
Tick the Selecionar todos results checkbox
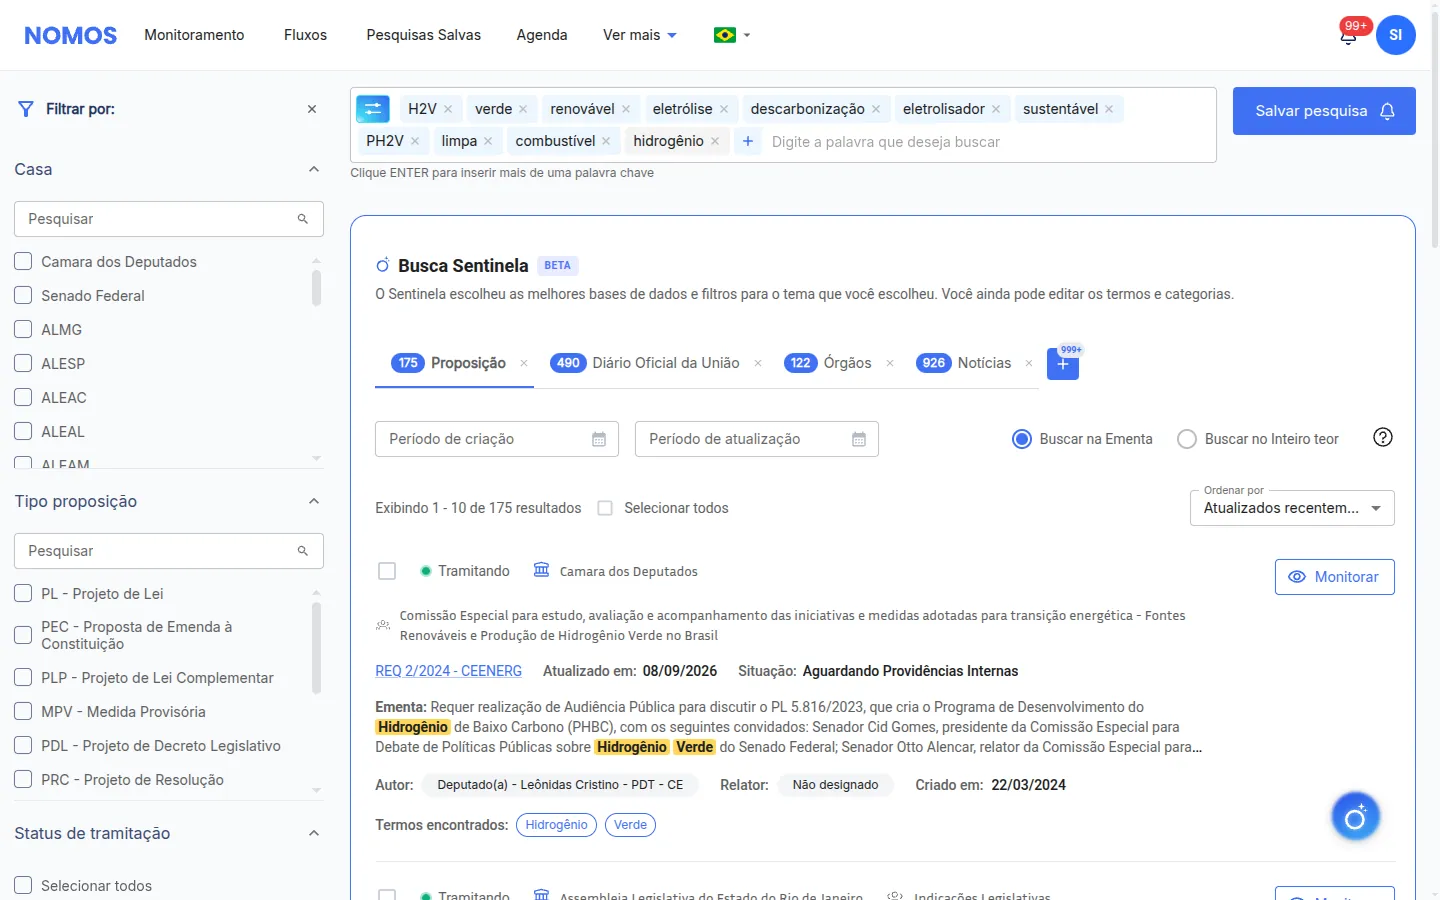[605, 508]
